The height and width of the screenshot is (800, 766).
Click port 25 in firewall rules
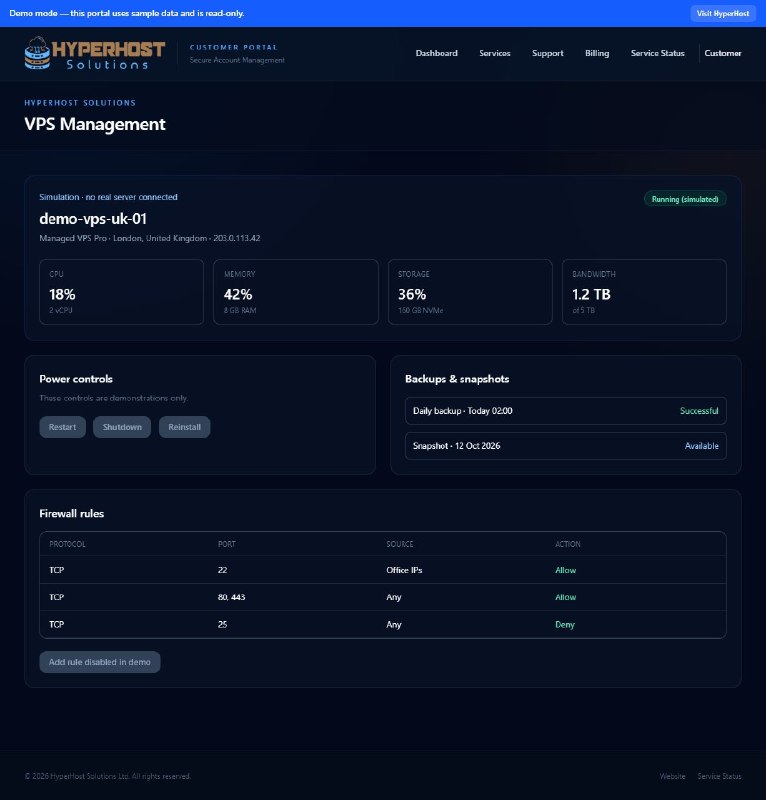coord(223,624)
